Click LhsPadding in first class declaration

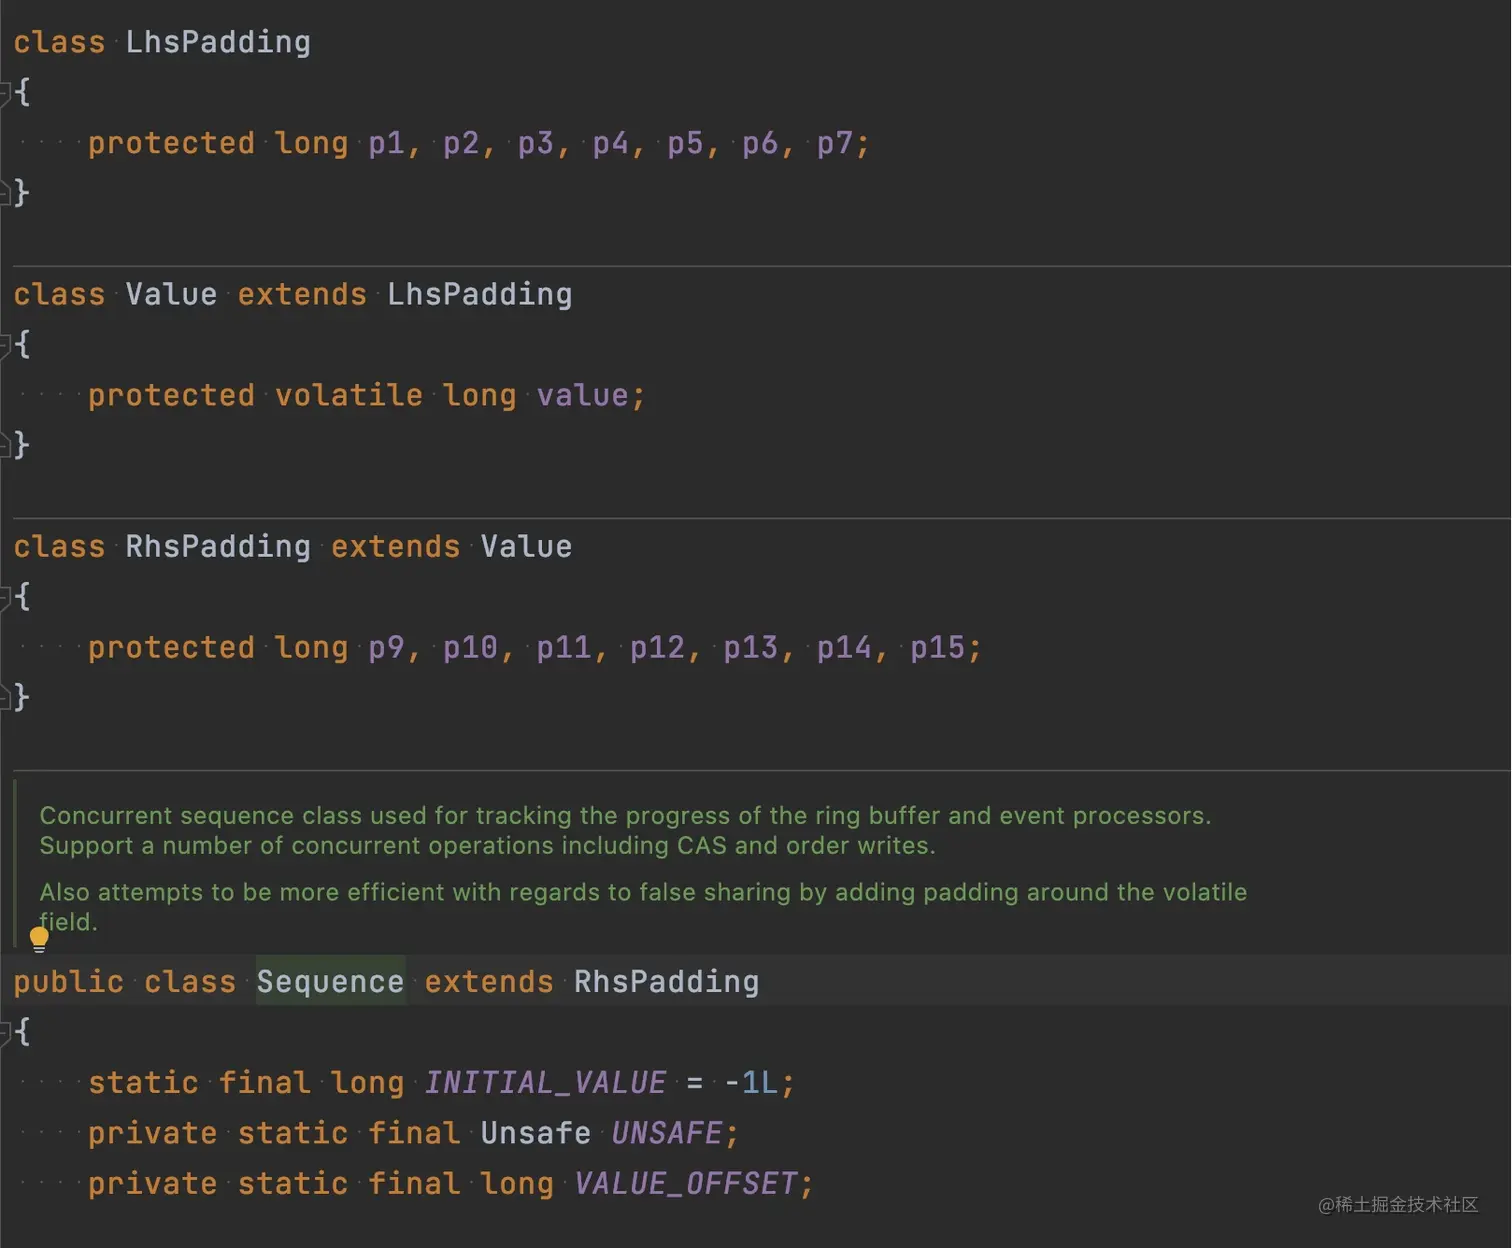[x=218, y=42]
